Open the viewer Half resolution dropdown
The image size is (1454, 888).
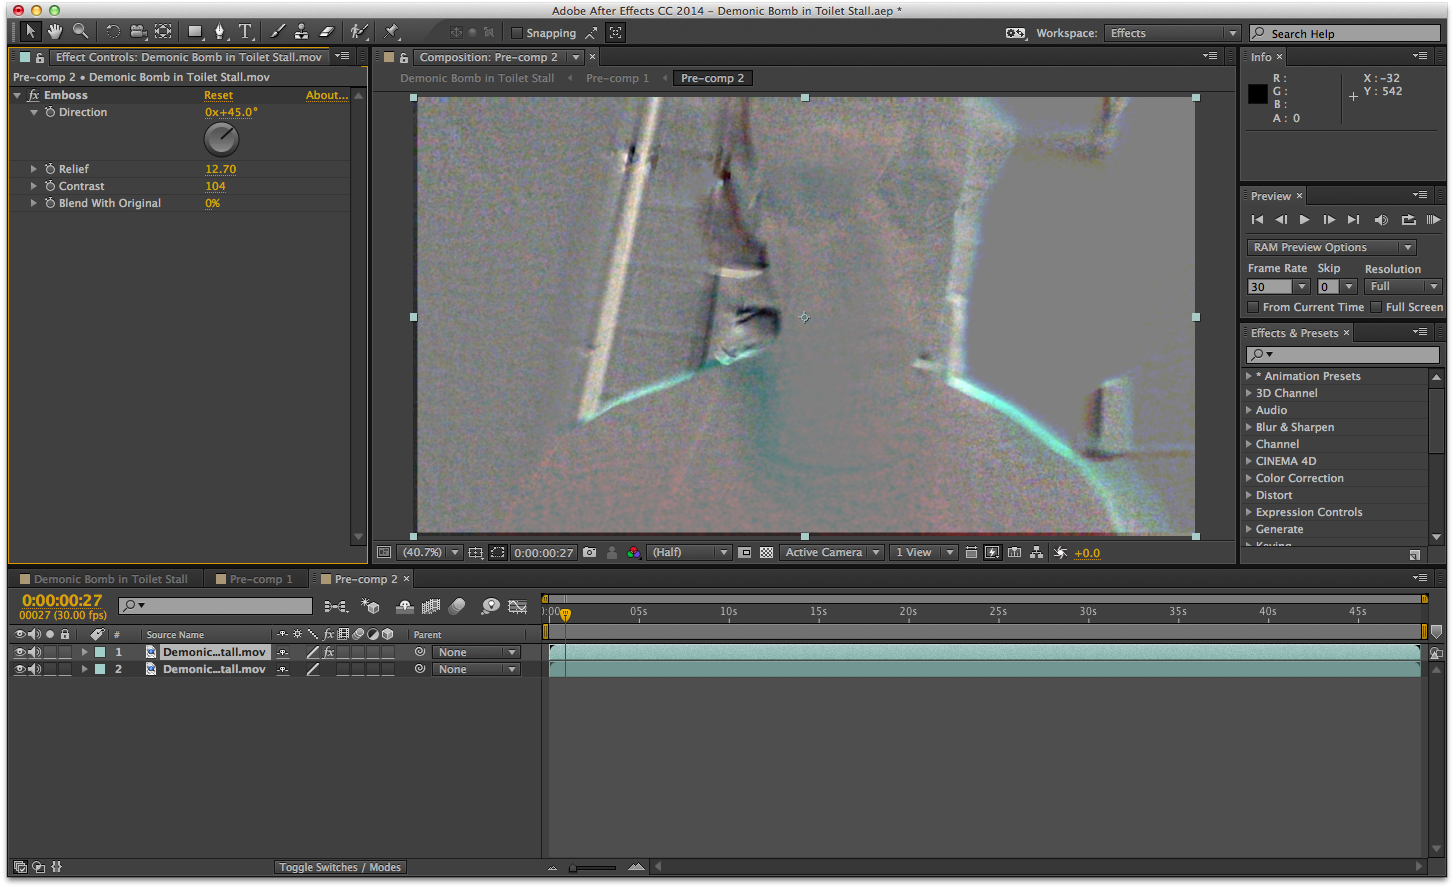pyautogui.click(x=690, y=552)
